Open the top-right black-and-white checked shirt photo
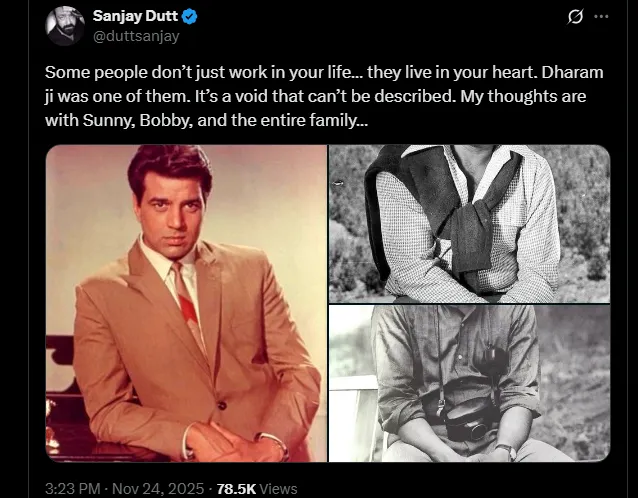The image size is (638, 498). (x=469, y=223)
